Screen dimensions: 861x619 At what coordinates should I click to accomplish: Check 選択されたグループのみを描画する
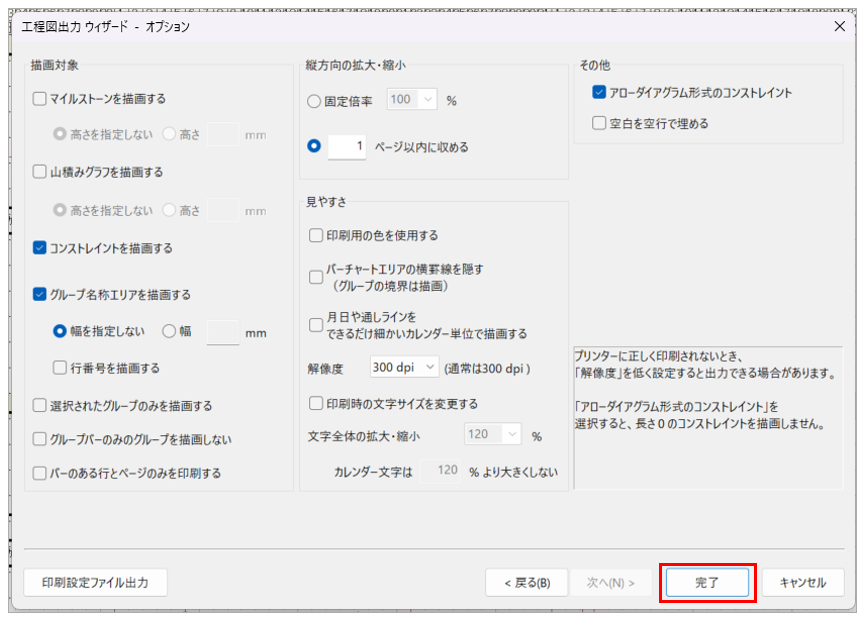[40, 406]
